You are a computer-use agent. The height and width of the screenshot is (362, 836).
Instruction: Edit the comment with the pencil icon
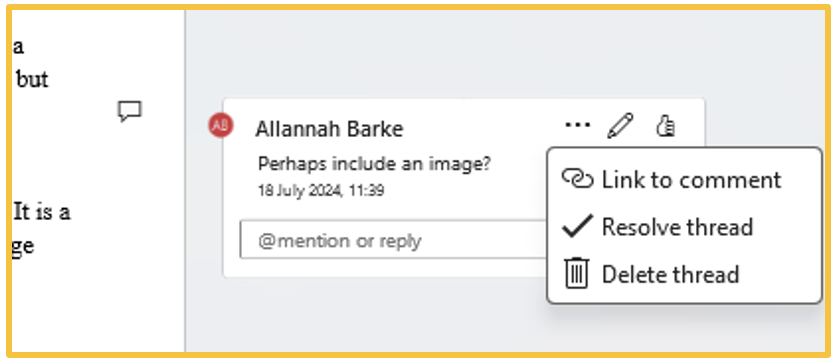(621, 126)
